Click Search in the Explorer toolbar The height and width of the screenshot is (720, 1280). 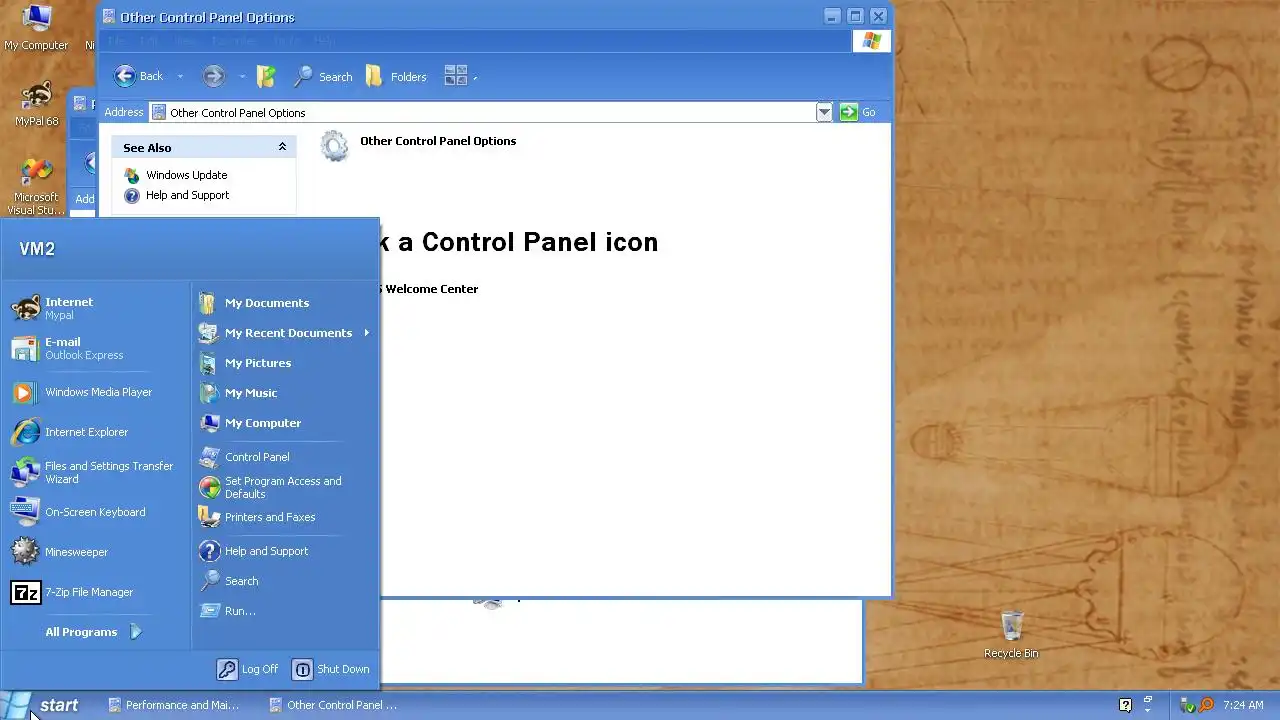coord(323,76)
